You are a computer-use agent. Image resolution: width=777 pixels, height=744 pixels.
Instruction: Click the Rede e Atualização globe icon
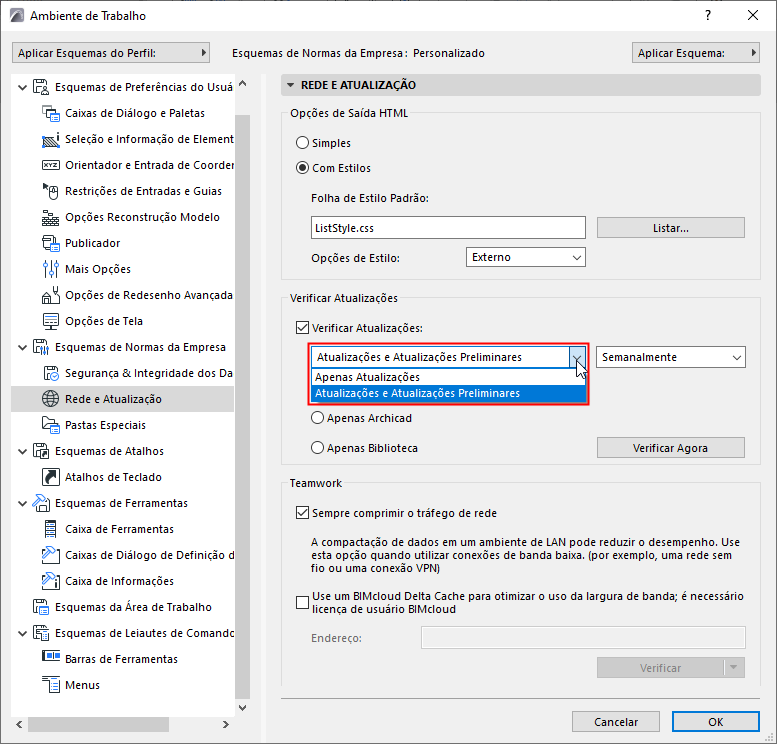[51, 399]
